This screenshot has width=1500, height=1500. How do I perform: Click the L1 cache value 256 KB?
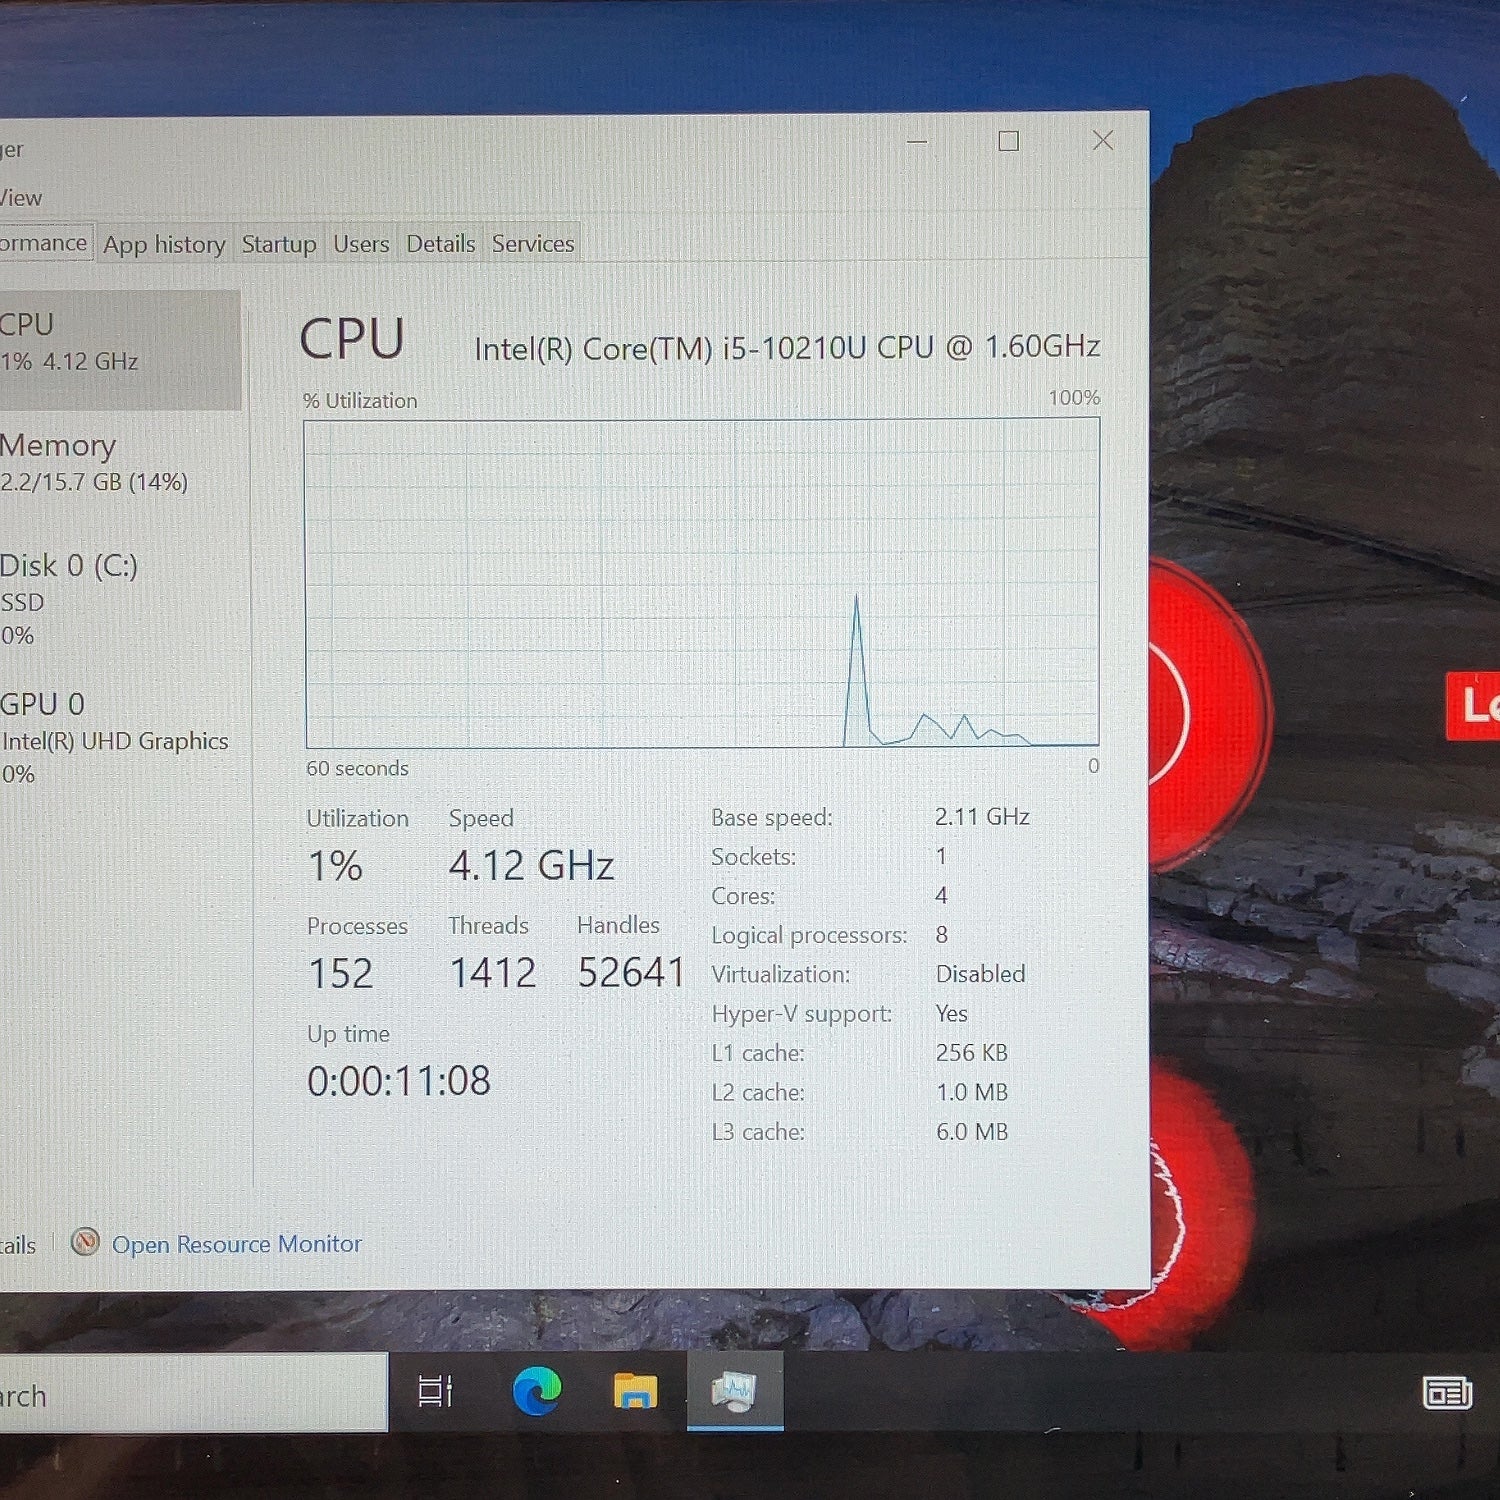pos(972,1052)
